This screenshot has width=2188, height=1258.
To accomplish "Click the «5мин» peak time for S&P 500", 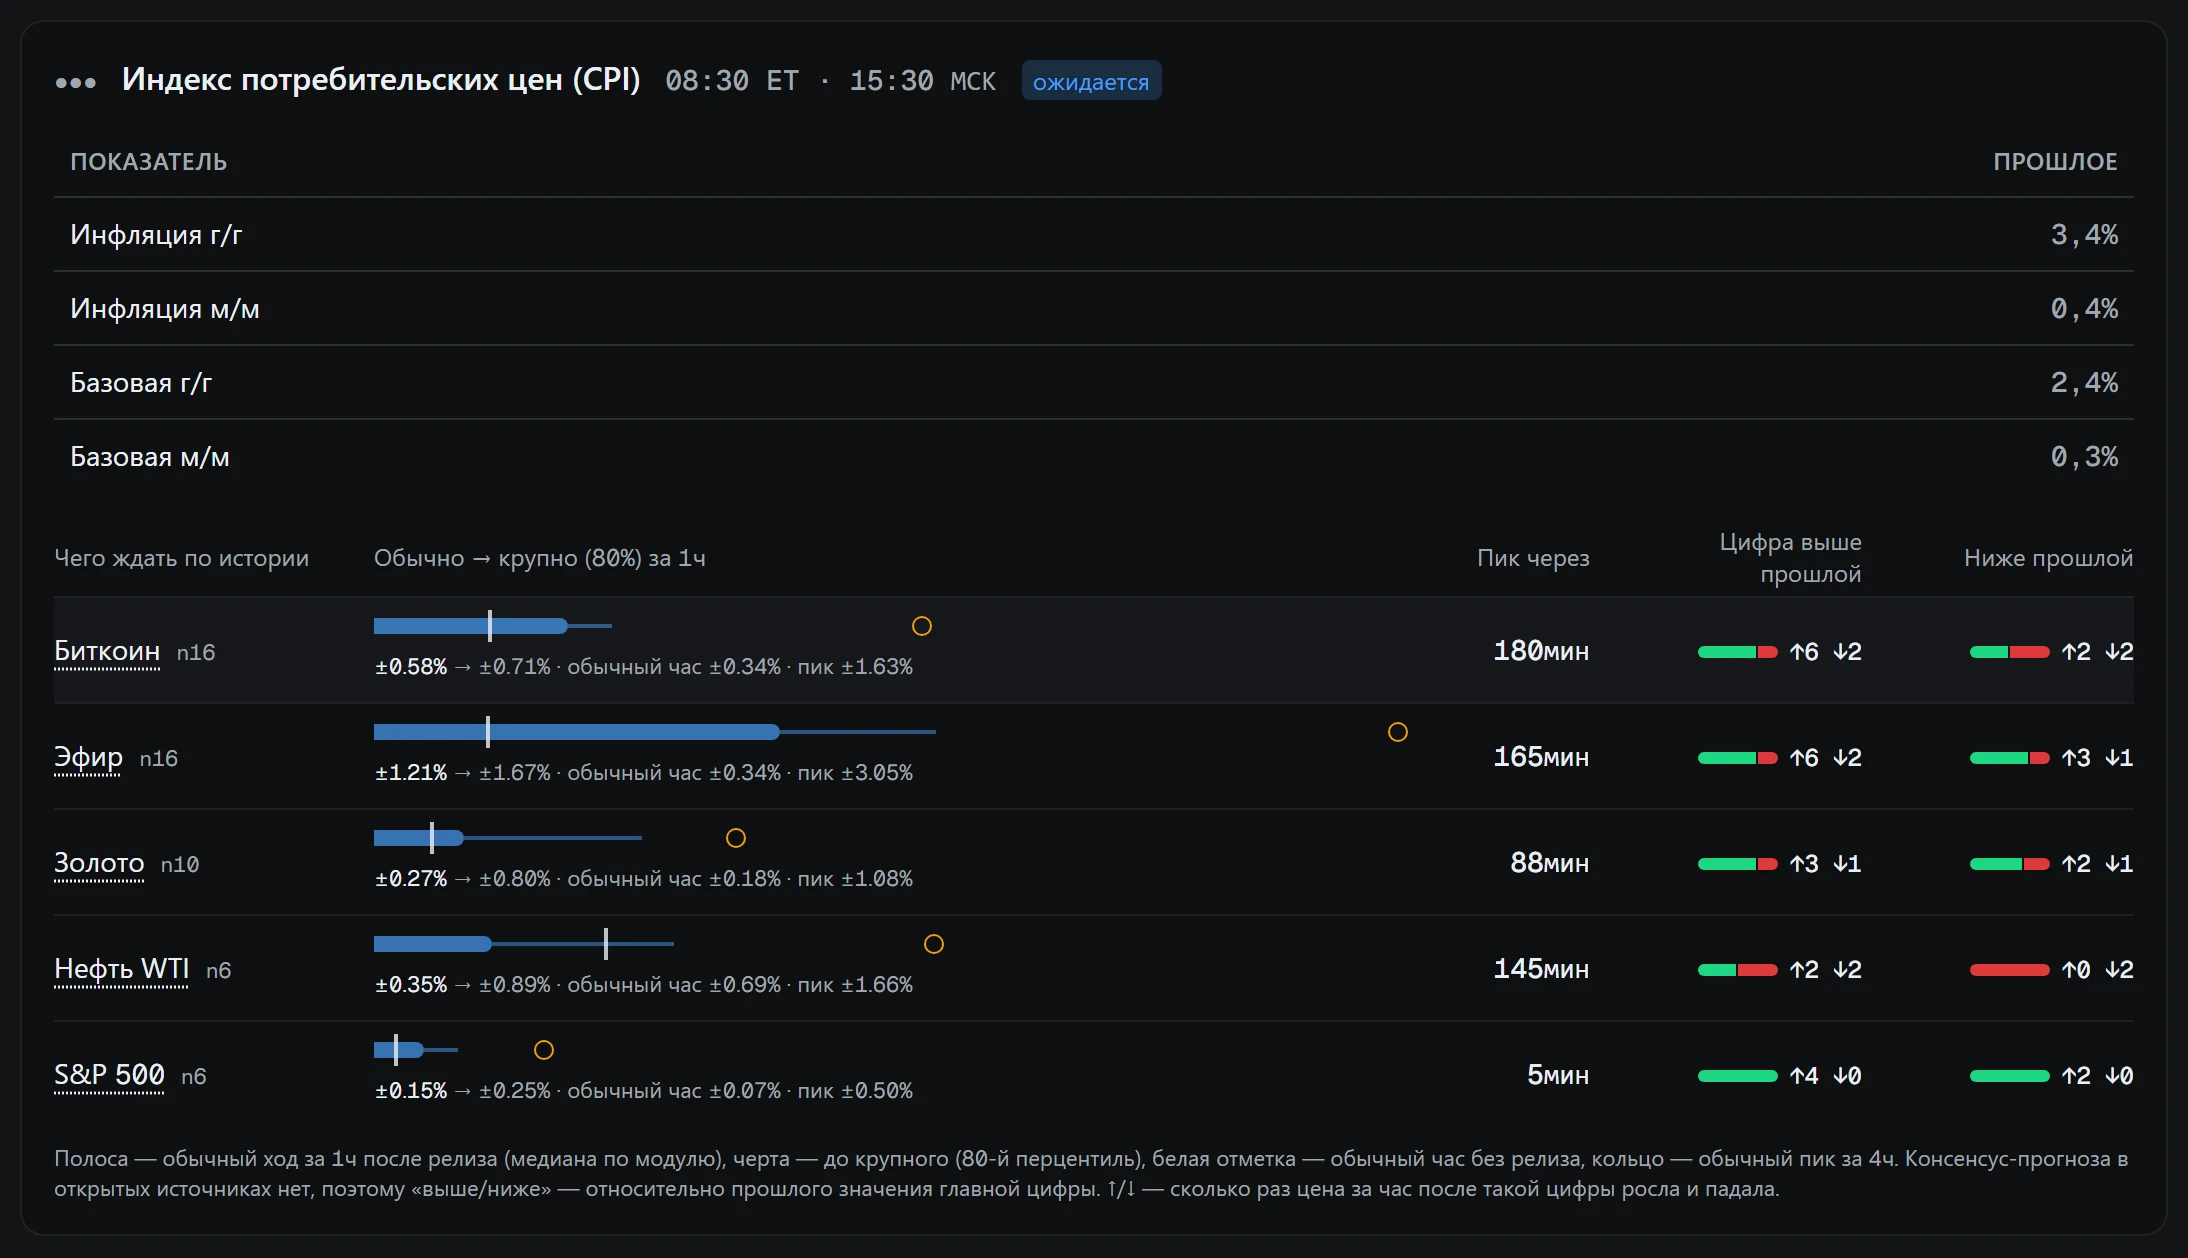I will tap(1558, 1075).
